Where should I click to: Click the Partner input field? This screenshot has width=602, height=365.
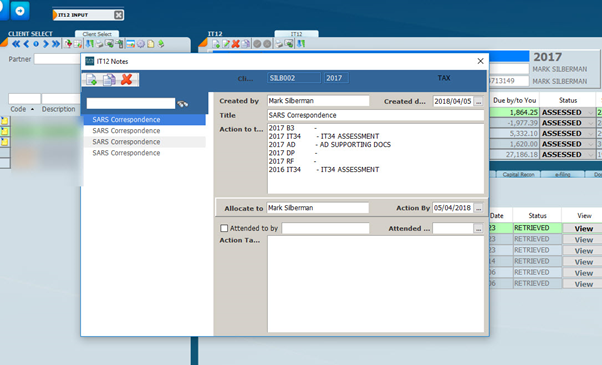(58, 59)
